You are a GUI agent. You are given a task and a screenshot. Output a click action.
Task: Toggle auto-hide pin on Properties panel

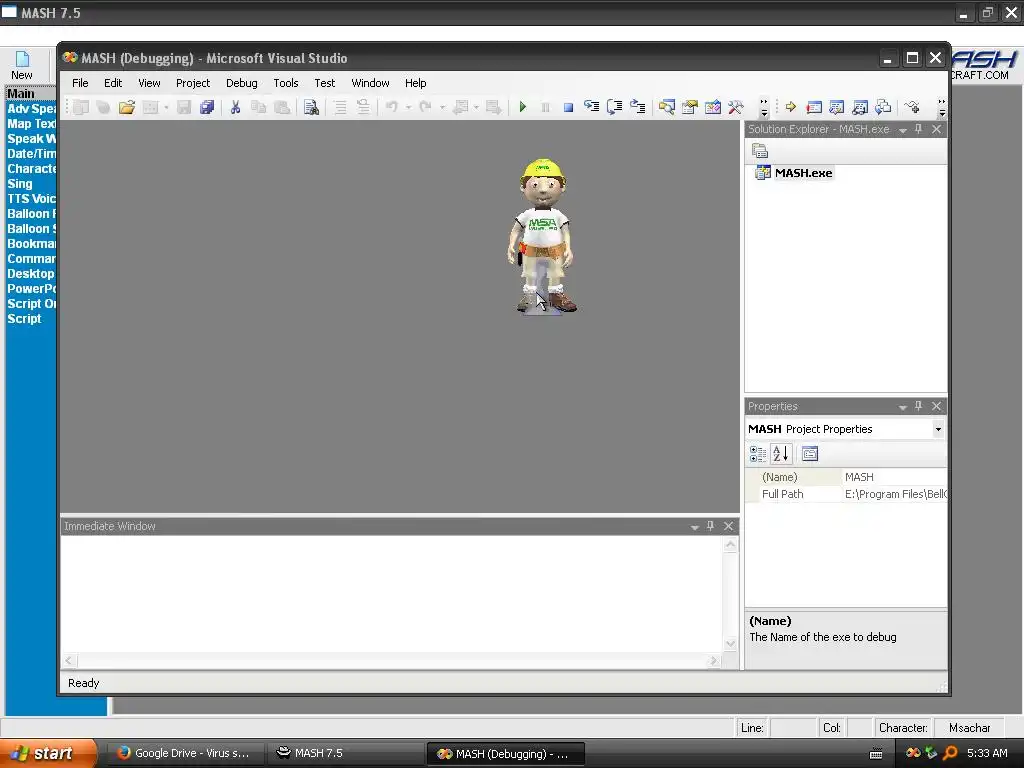tap(918, 406)
